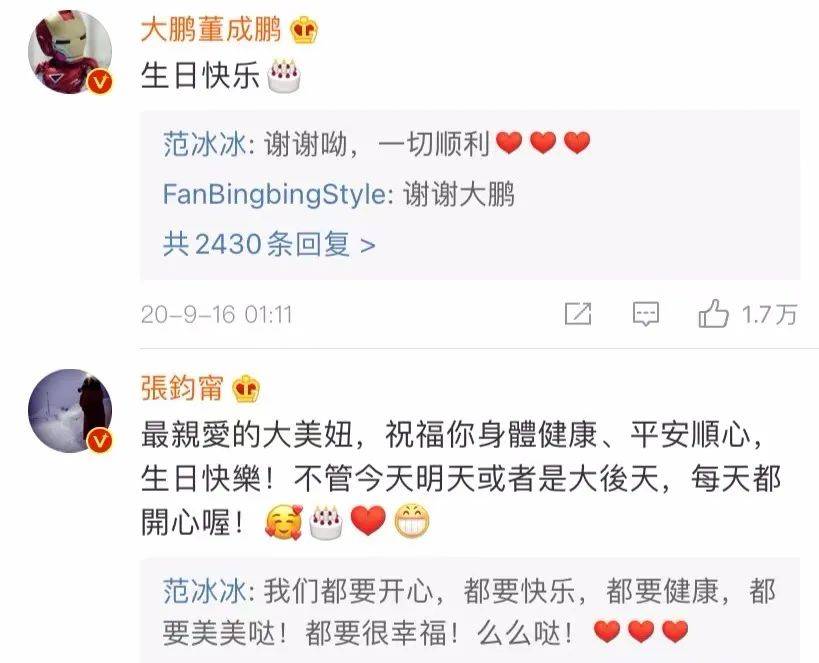Open 大鹏董成鹏 username link
This screenshot has height=663, width=819.
(211, 30)
